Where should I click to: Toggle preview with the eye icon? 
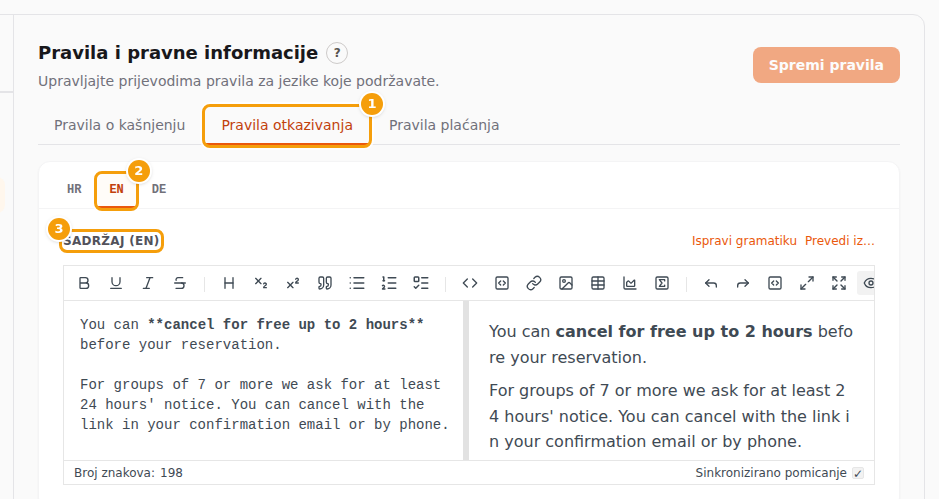pyautogui.click(x=867, y=283)
